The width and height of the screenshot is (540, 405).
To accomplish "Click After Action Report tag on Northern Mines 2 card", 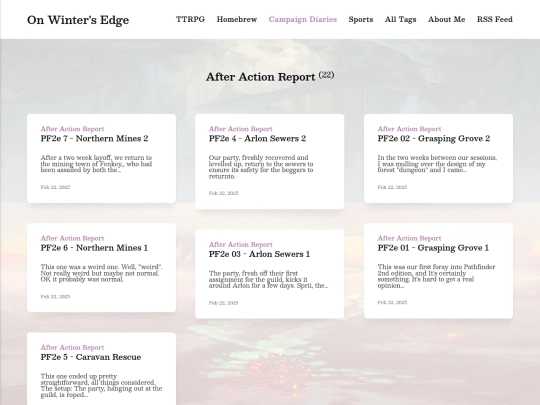I will click(x=72, y=129).
